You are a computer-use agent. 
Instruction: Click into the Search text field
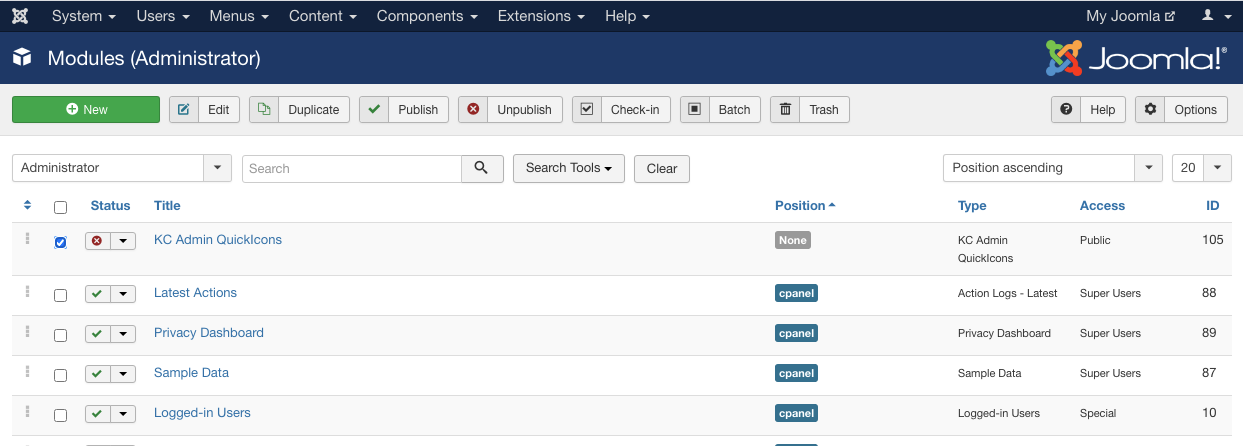[x=351, y=168]
